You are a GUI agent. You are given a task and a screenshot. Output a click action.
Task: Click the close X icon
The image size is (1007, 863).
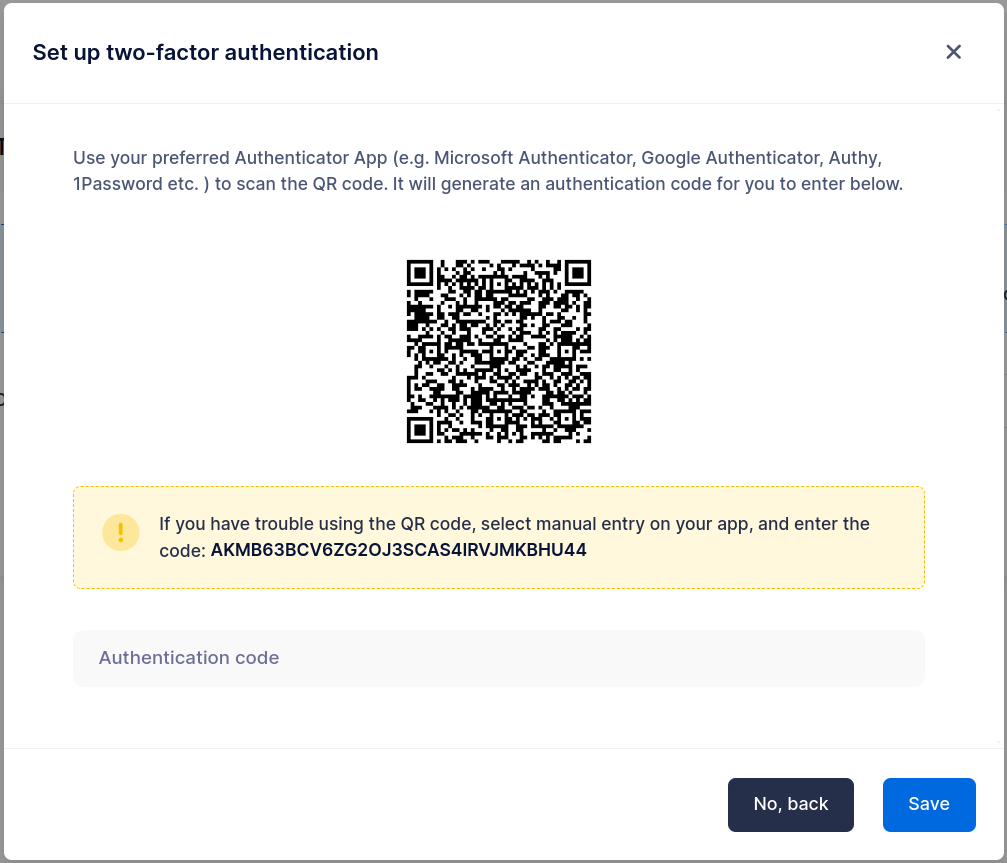tap(953, 52)
